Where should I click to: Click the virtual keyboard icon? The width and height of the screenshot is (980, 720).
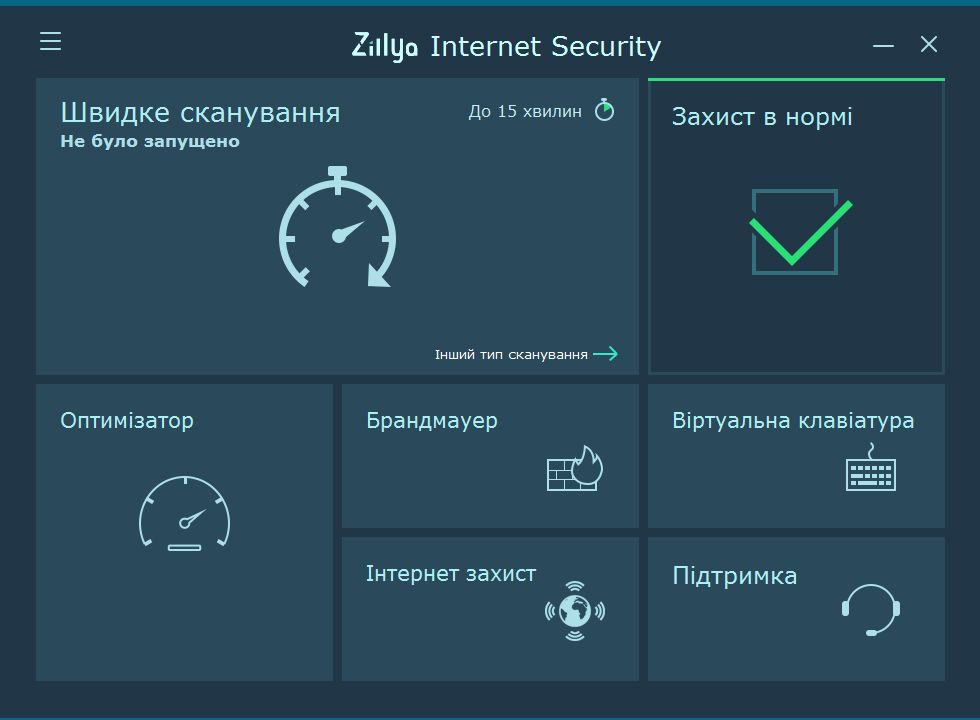(x=871, y=468)
